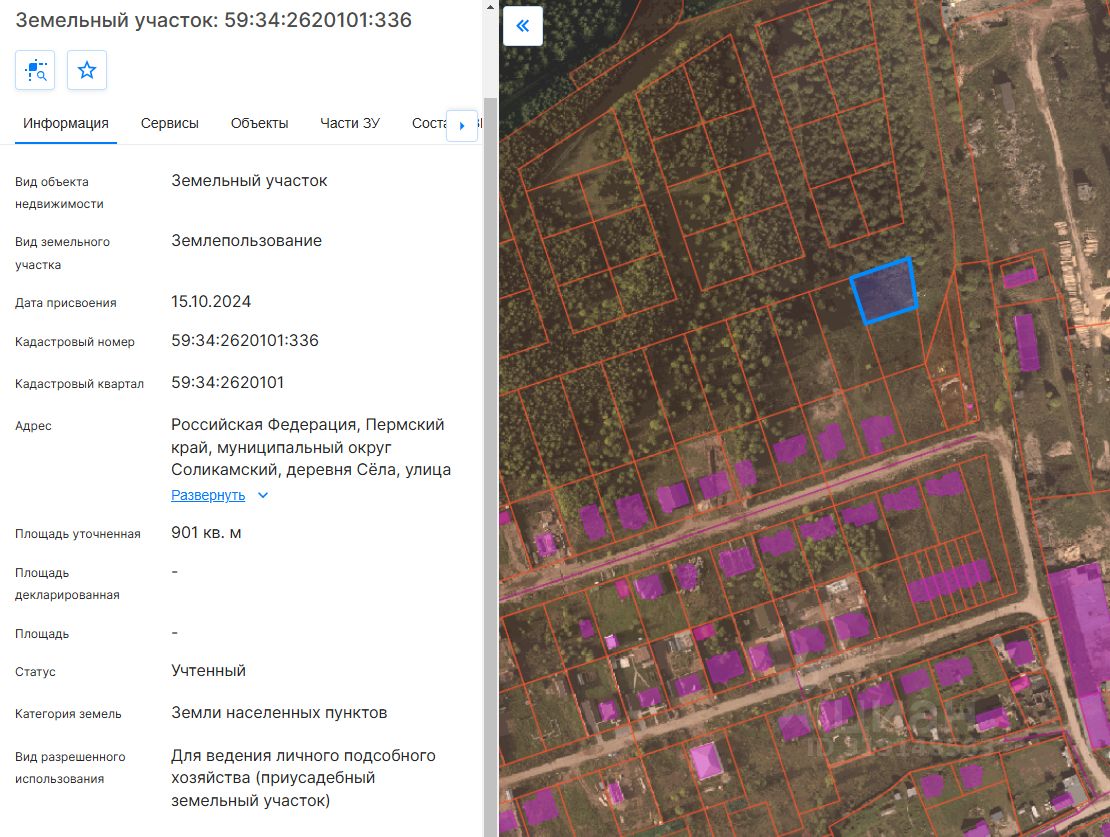
Task: Click the date value 15.10.2024
Action: pos(211,302)
